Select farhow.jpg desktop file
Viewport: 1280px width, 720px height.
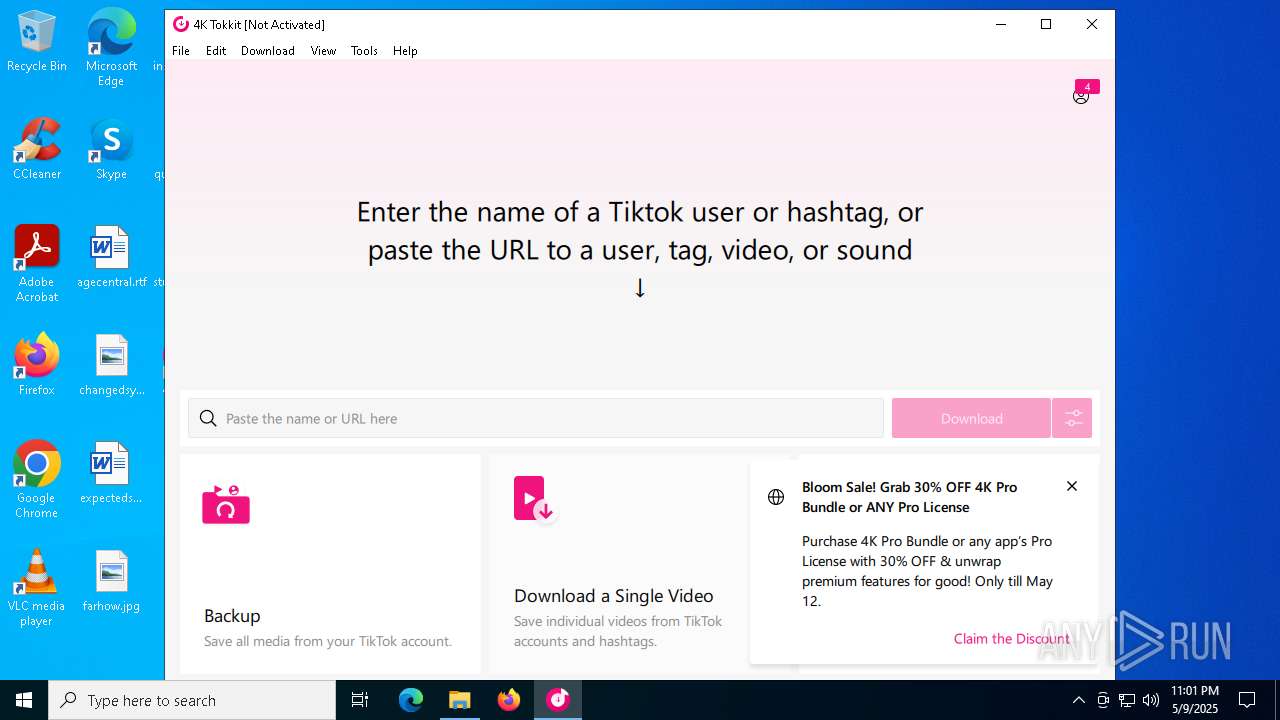111,581
